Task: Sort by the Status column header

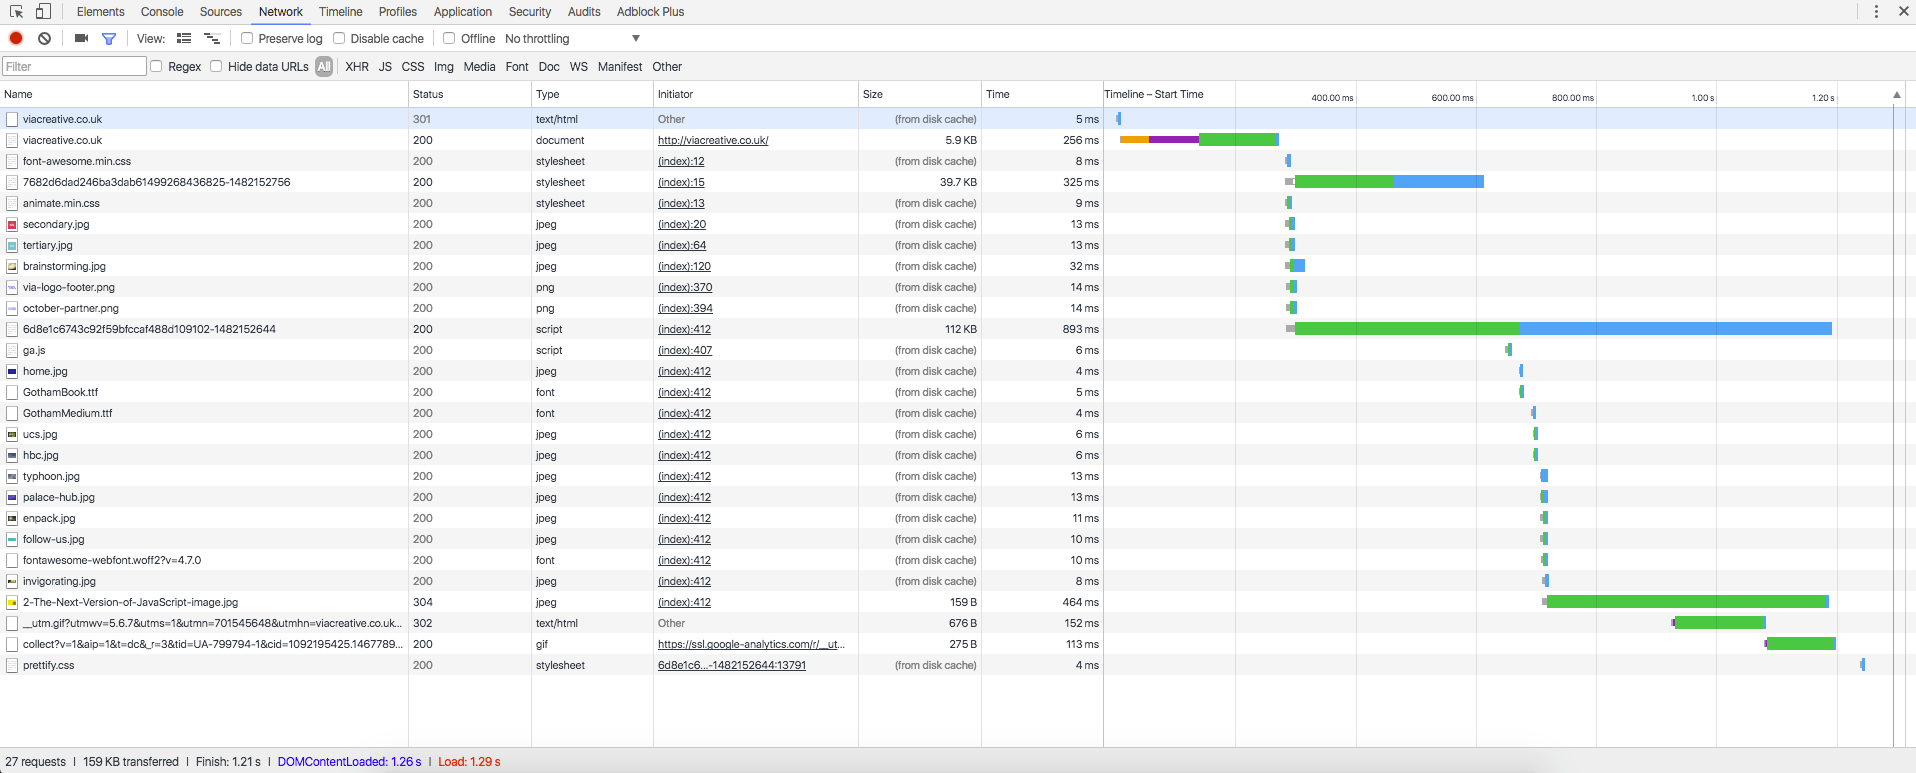Action: coord(470,94)
